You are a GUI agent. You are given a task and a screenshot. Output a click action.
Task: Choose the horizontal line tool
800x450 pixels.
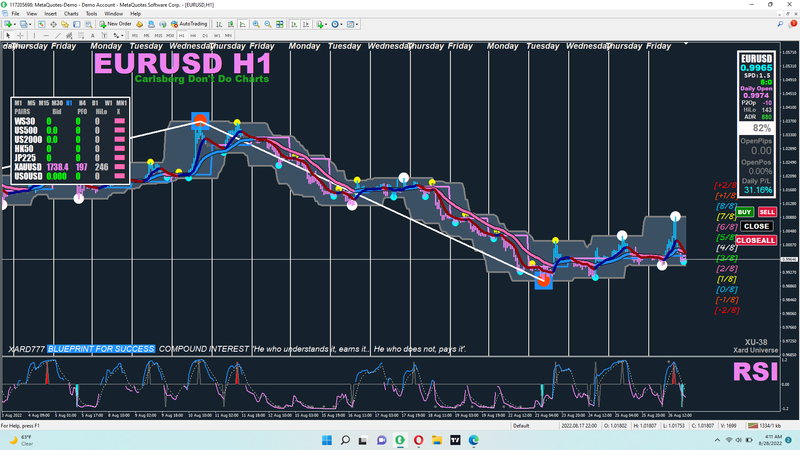click(x=46, y=35)
